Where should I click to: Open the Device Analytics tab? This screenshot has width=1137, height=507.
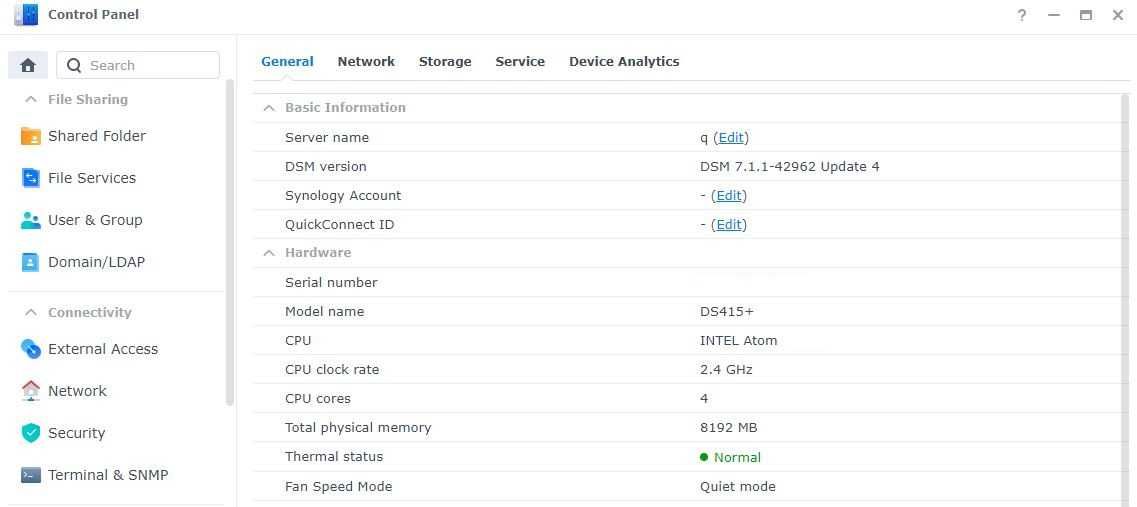[624, 62]
